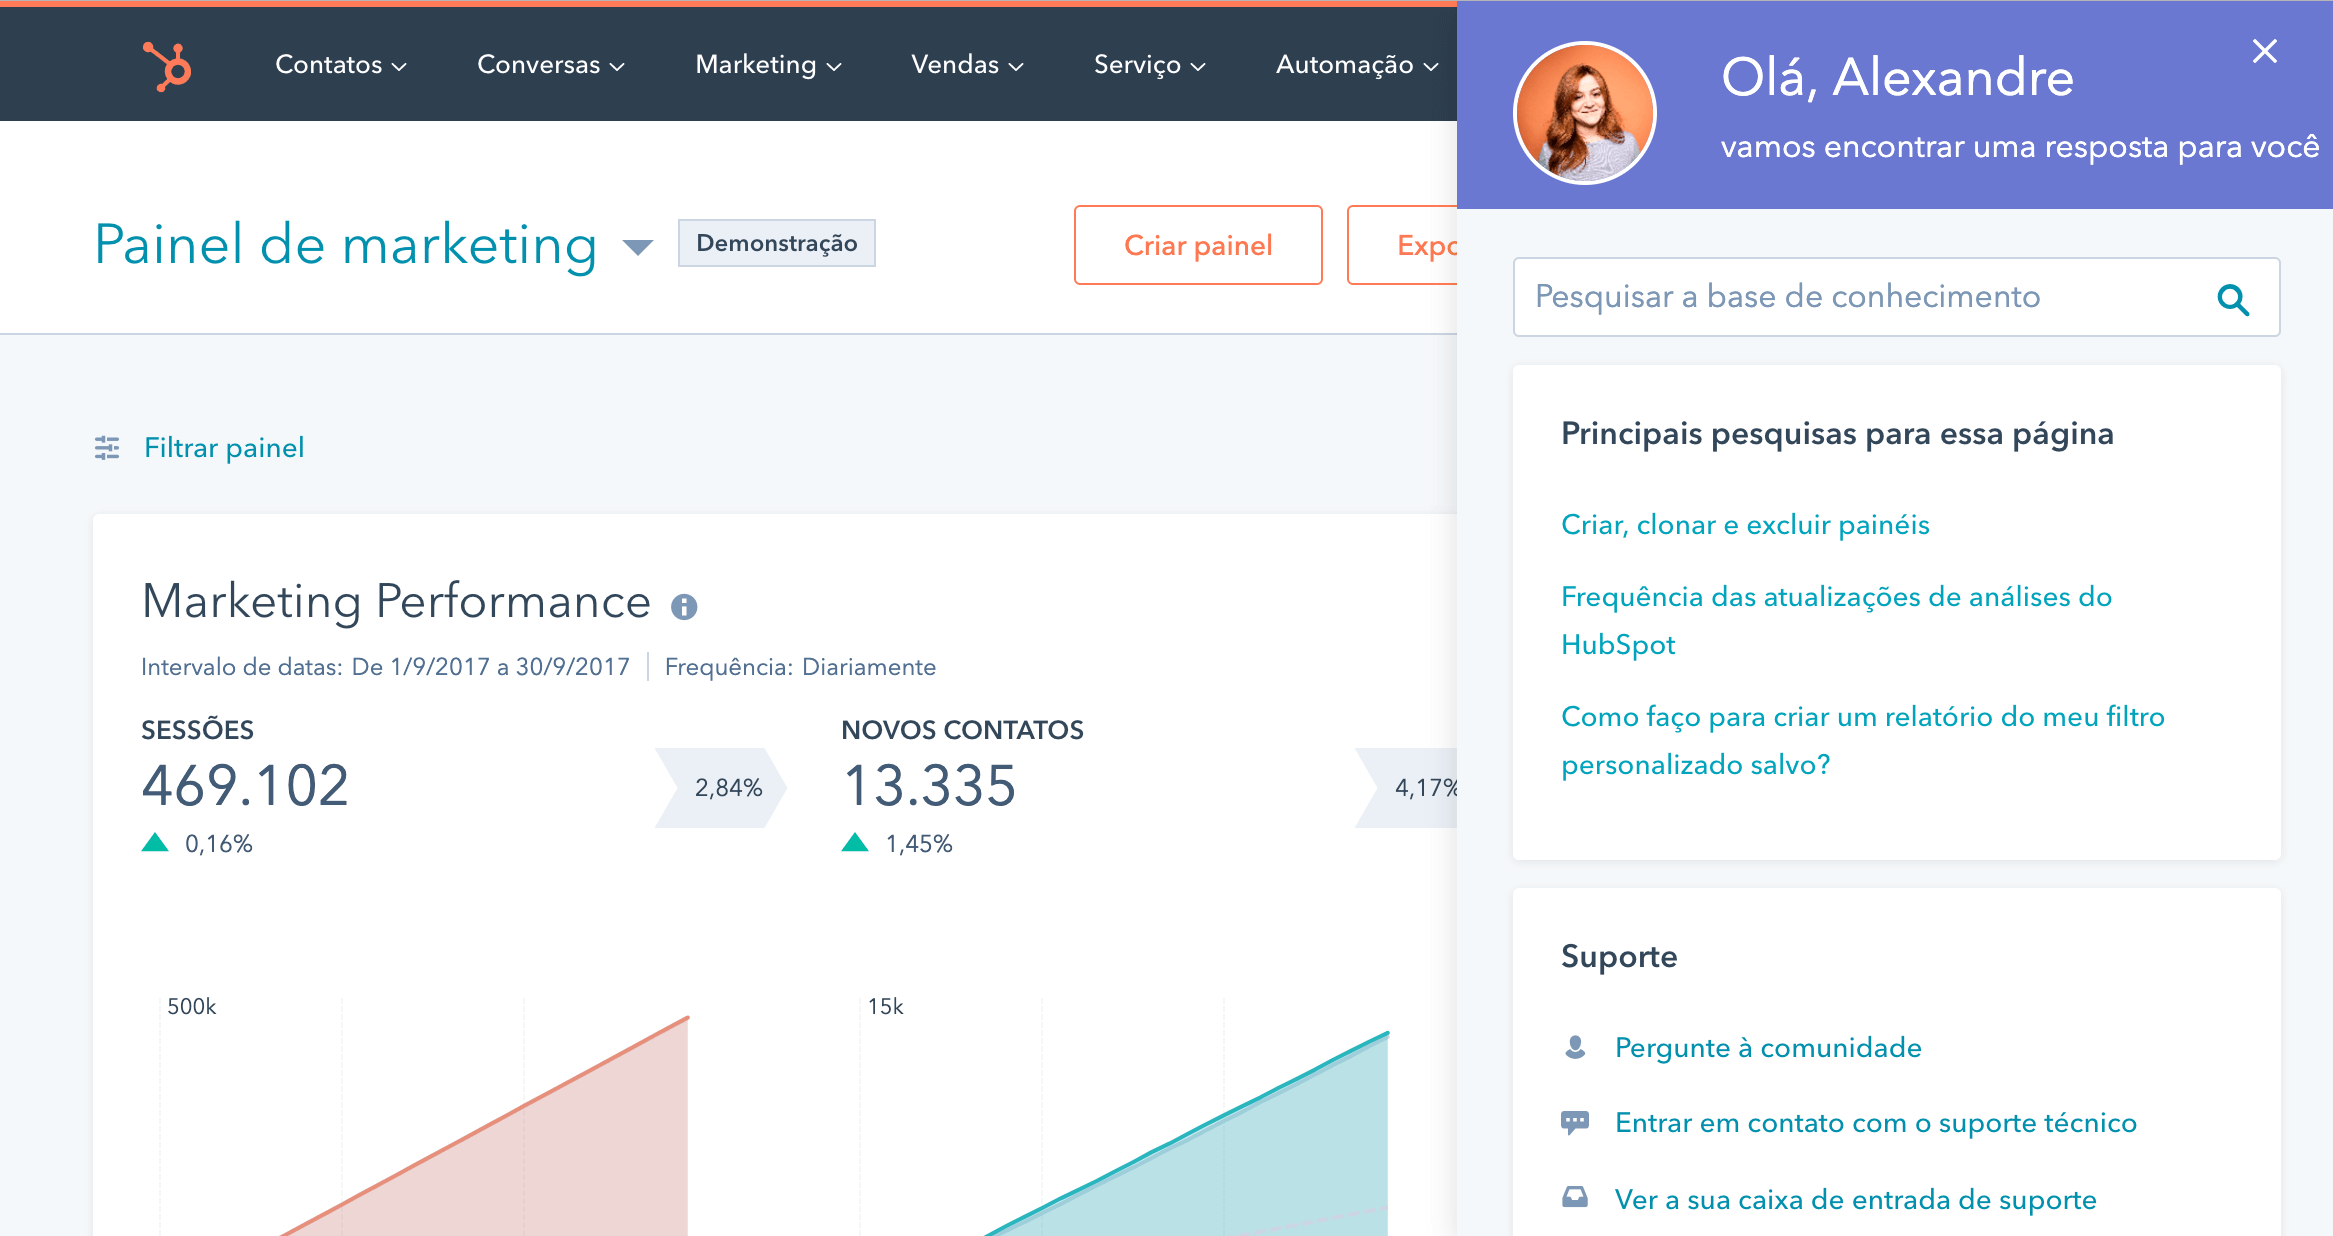Viewport: 2333px width, 1236px height.
Task: Open the Automação dropdown
Action: pos(1356,65)
